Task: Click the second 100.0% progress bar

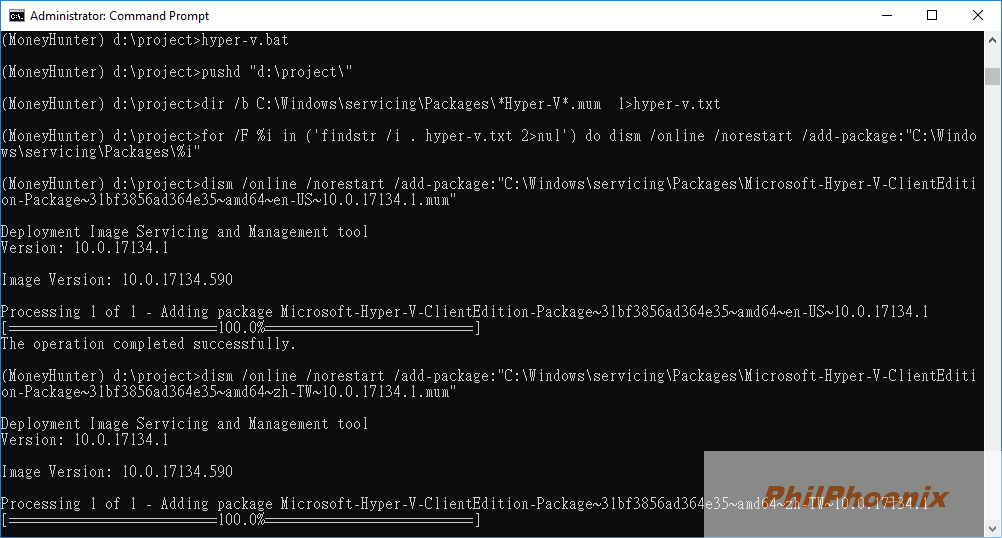Action: coord(241,519)
